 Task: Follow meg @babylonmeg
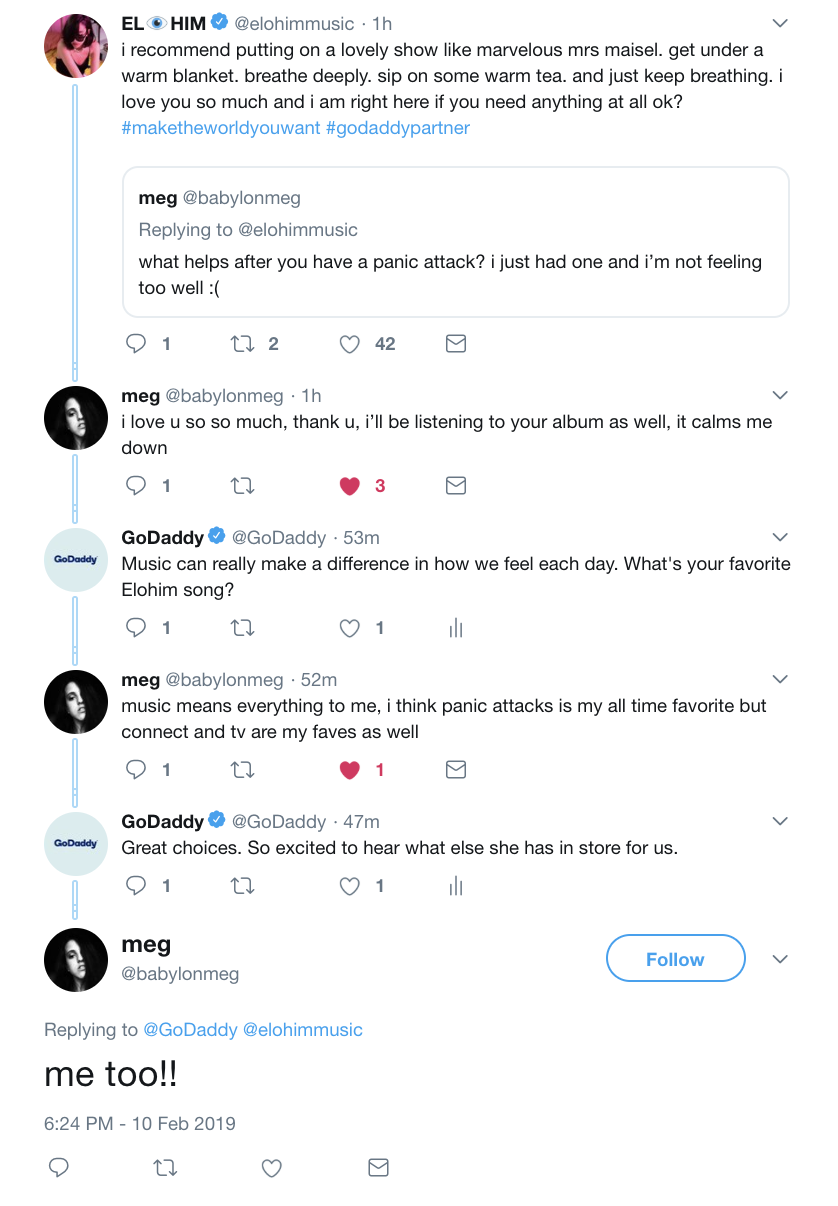click(x=675, y=959)
